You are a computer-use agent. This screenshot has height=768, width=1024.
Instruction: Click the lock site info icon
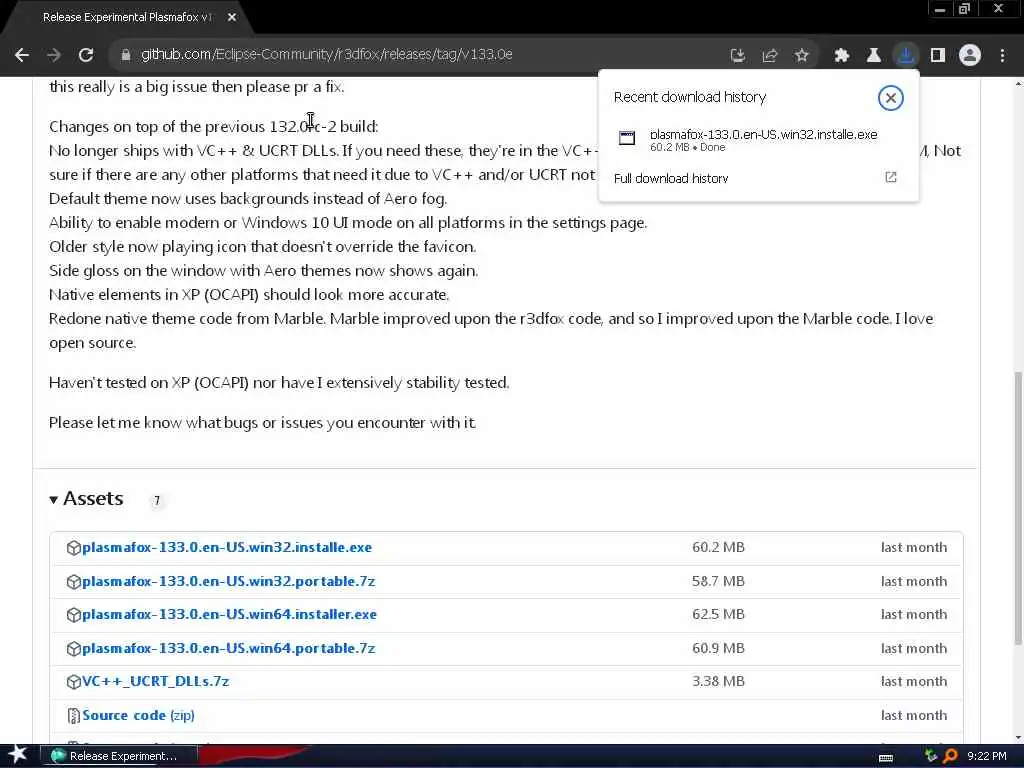click(126, 55)
